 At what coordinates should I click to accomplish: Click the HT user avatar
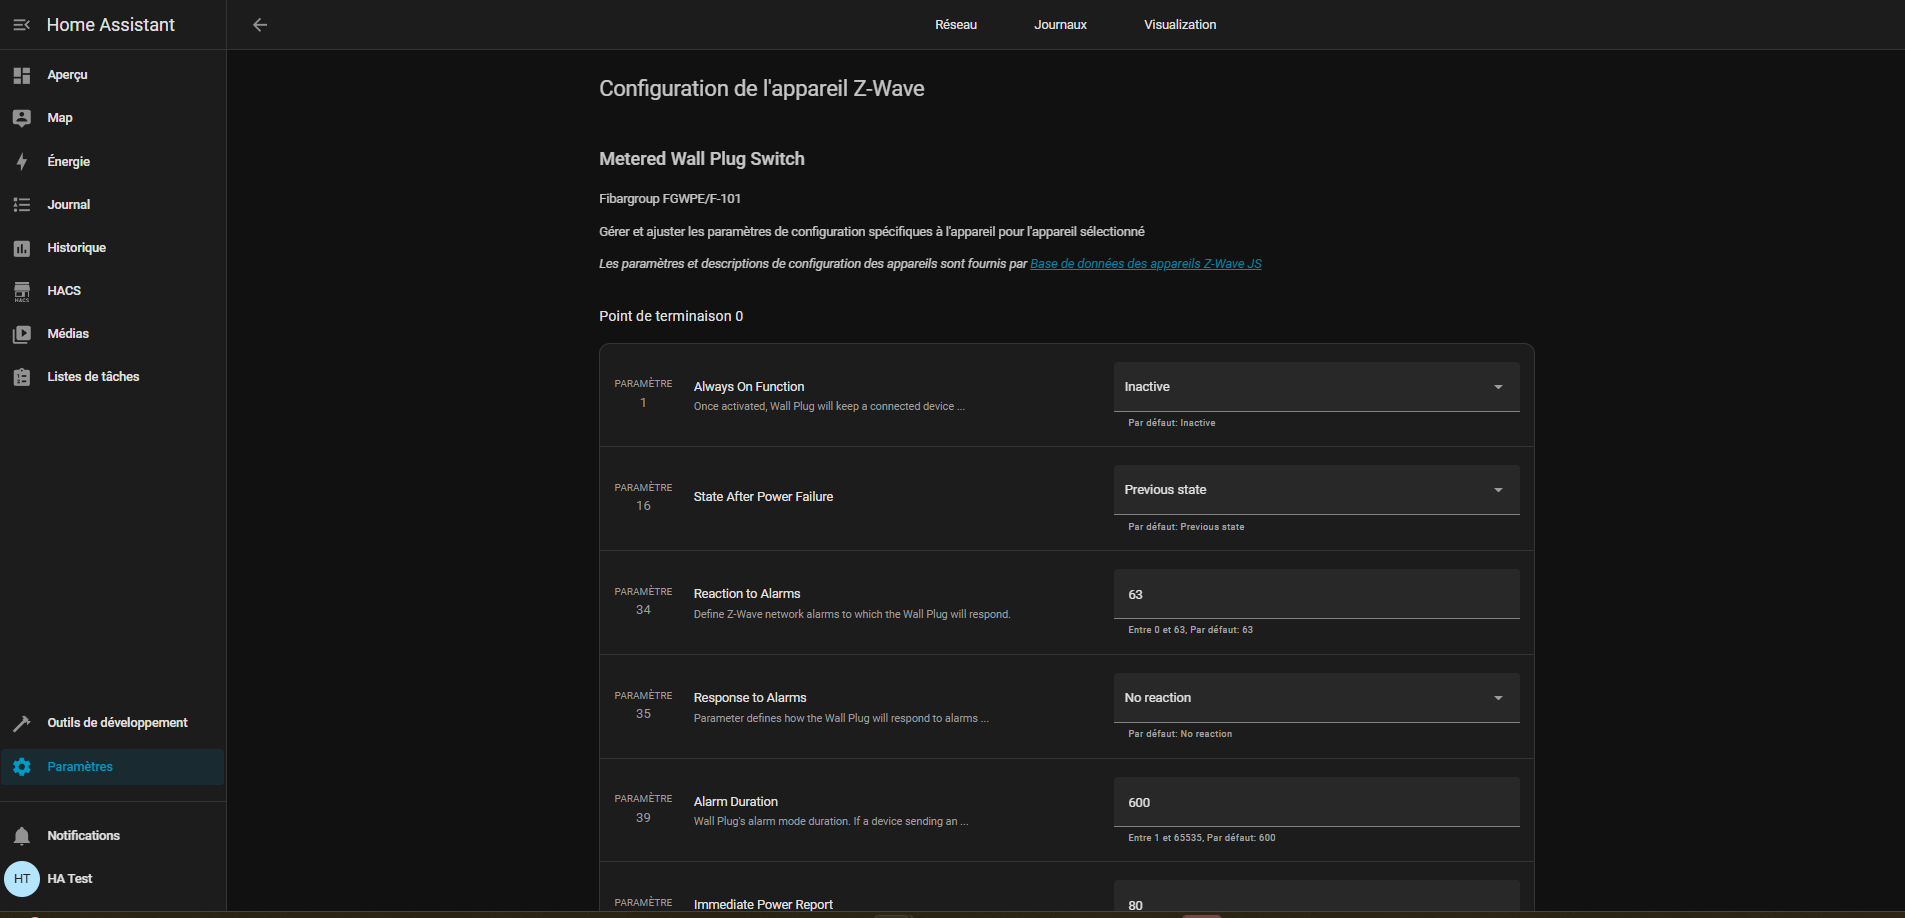pos(22,879)
